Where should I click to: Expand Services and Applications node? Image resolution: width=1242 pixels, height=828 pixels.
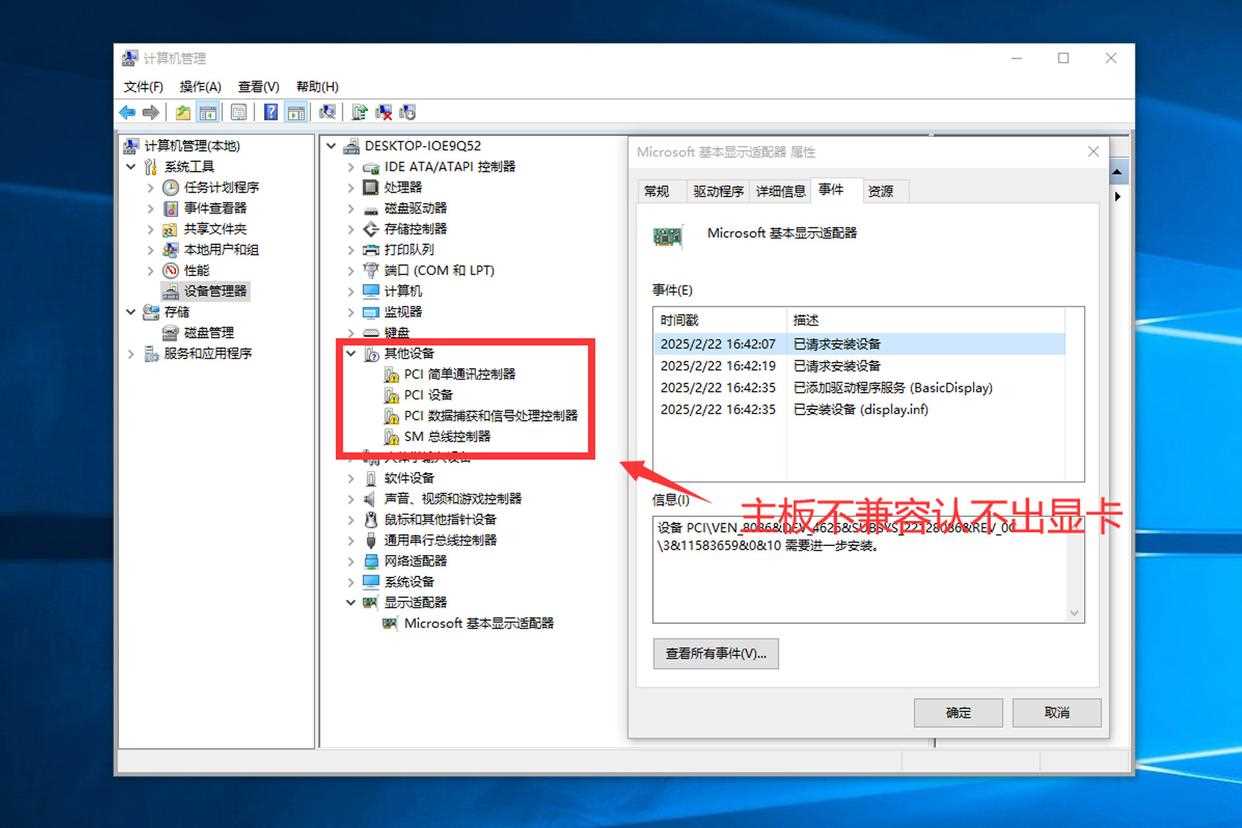pyautogui.click(x=131, y=353)
